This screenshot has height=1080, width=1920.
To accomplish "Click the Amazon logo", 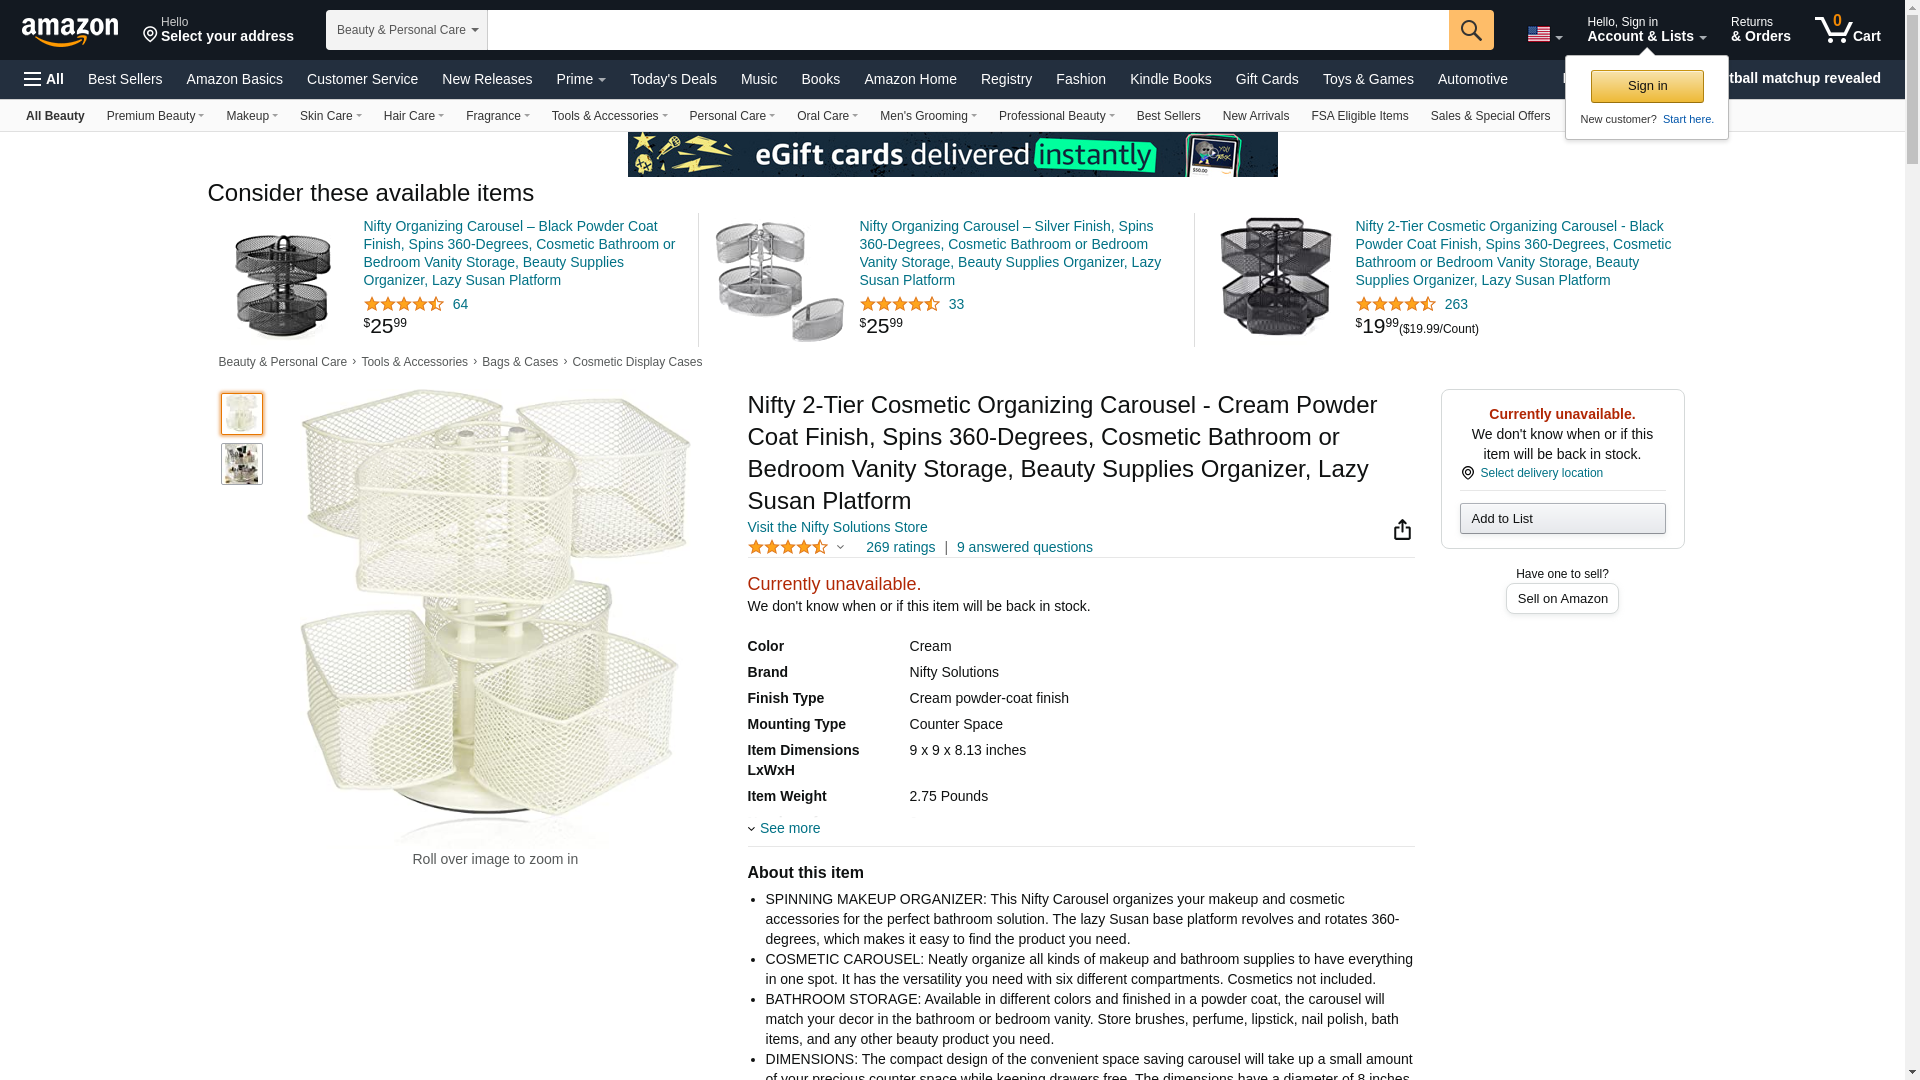I will [70, 31].
